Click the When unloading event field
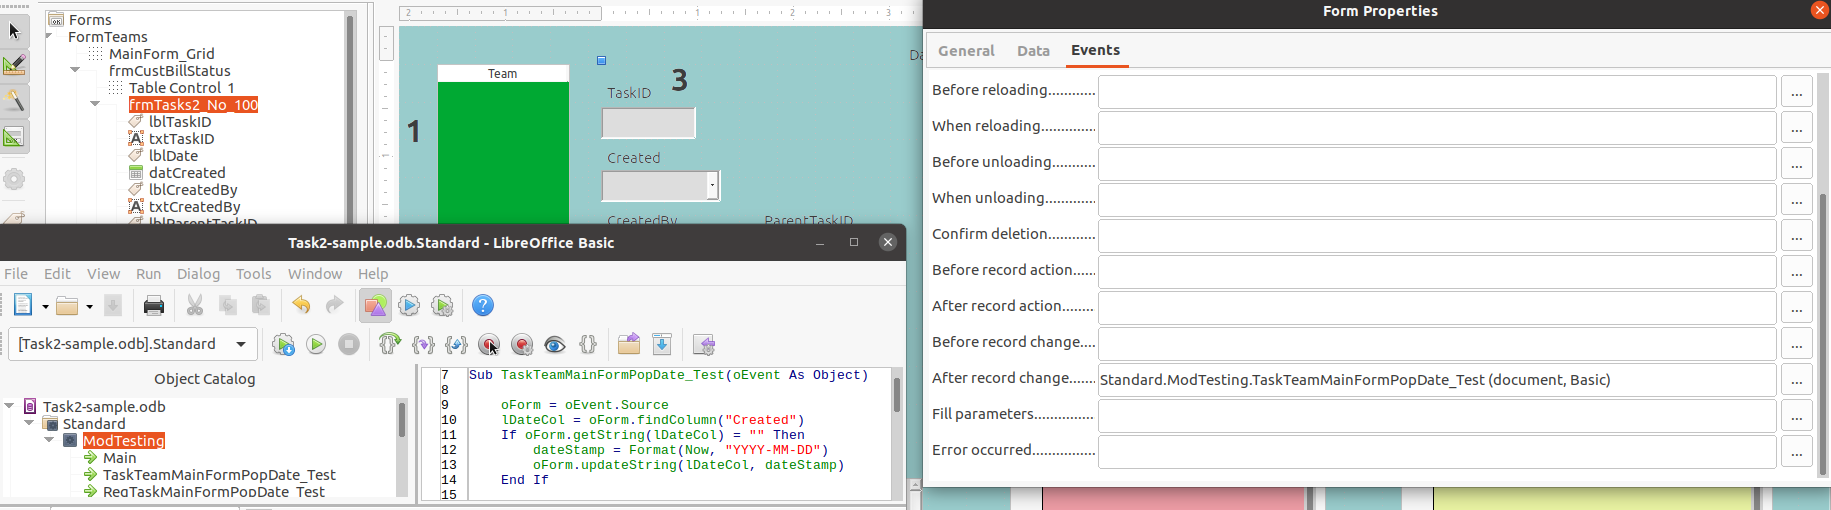This screenshot has width=1831, height=510. pos(1437,200)
